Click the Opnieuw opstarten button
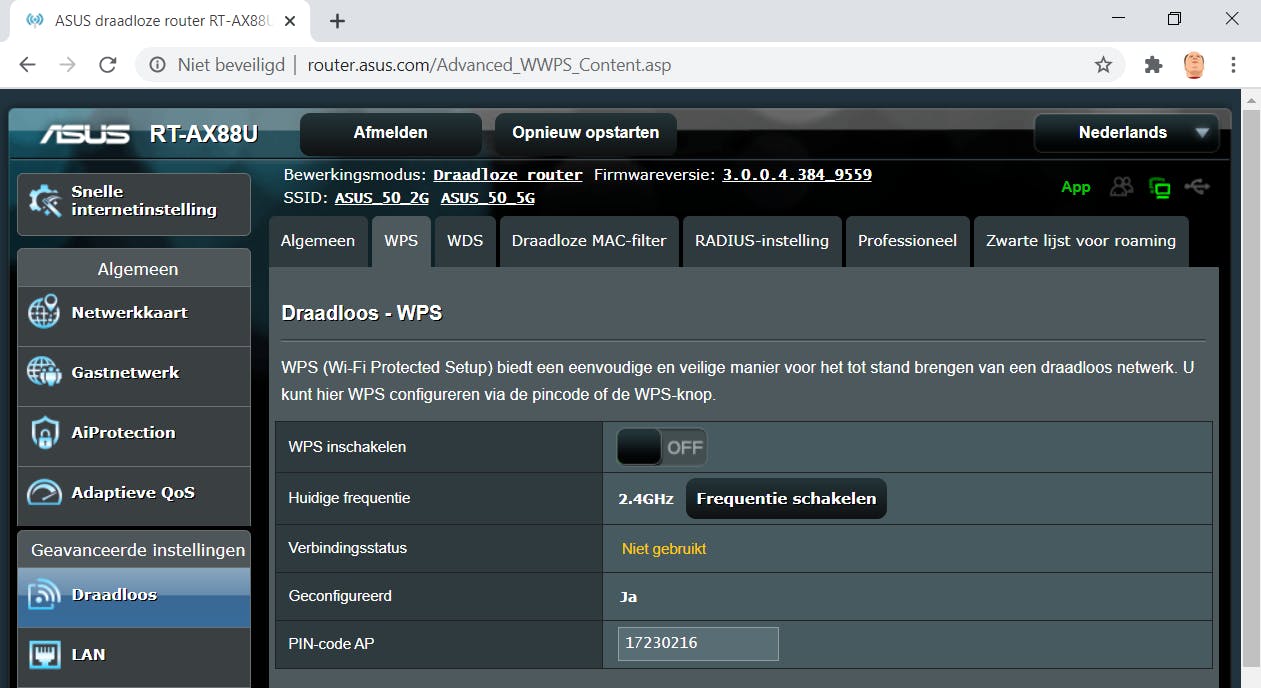Screen dimensions: 1261x688 [586, 133]
